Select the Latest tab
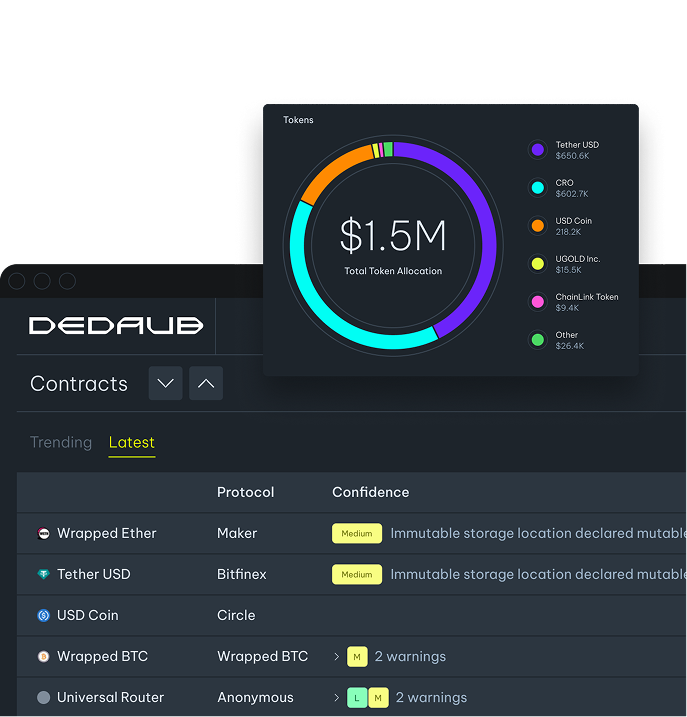The width and height of the screenshot is (687, 717). click(131, 442)
